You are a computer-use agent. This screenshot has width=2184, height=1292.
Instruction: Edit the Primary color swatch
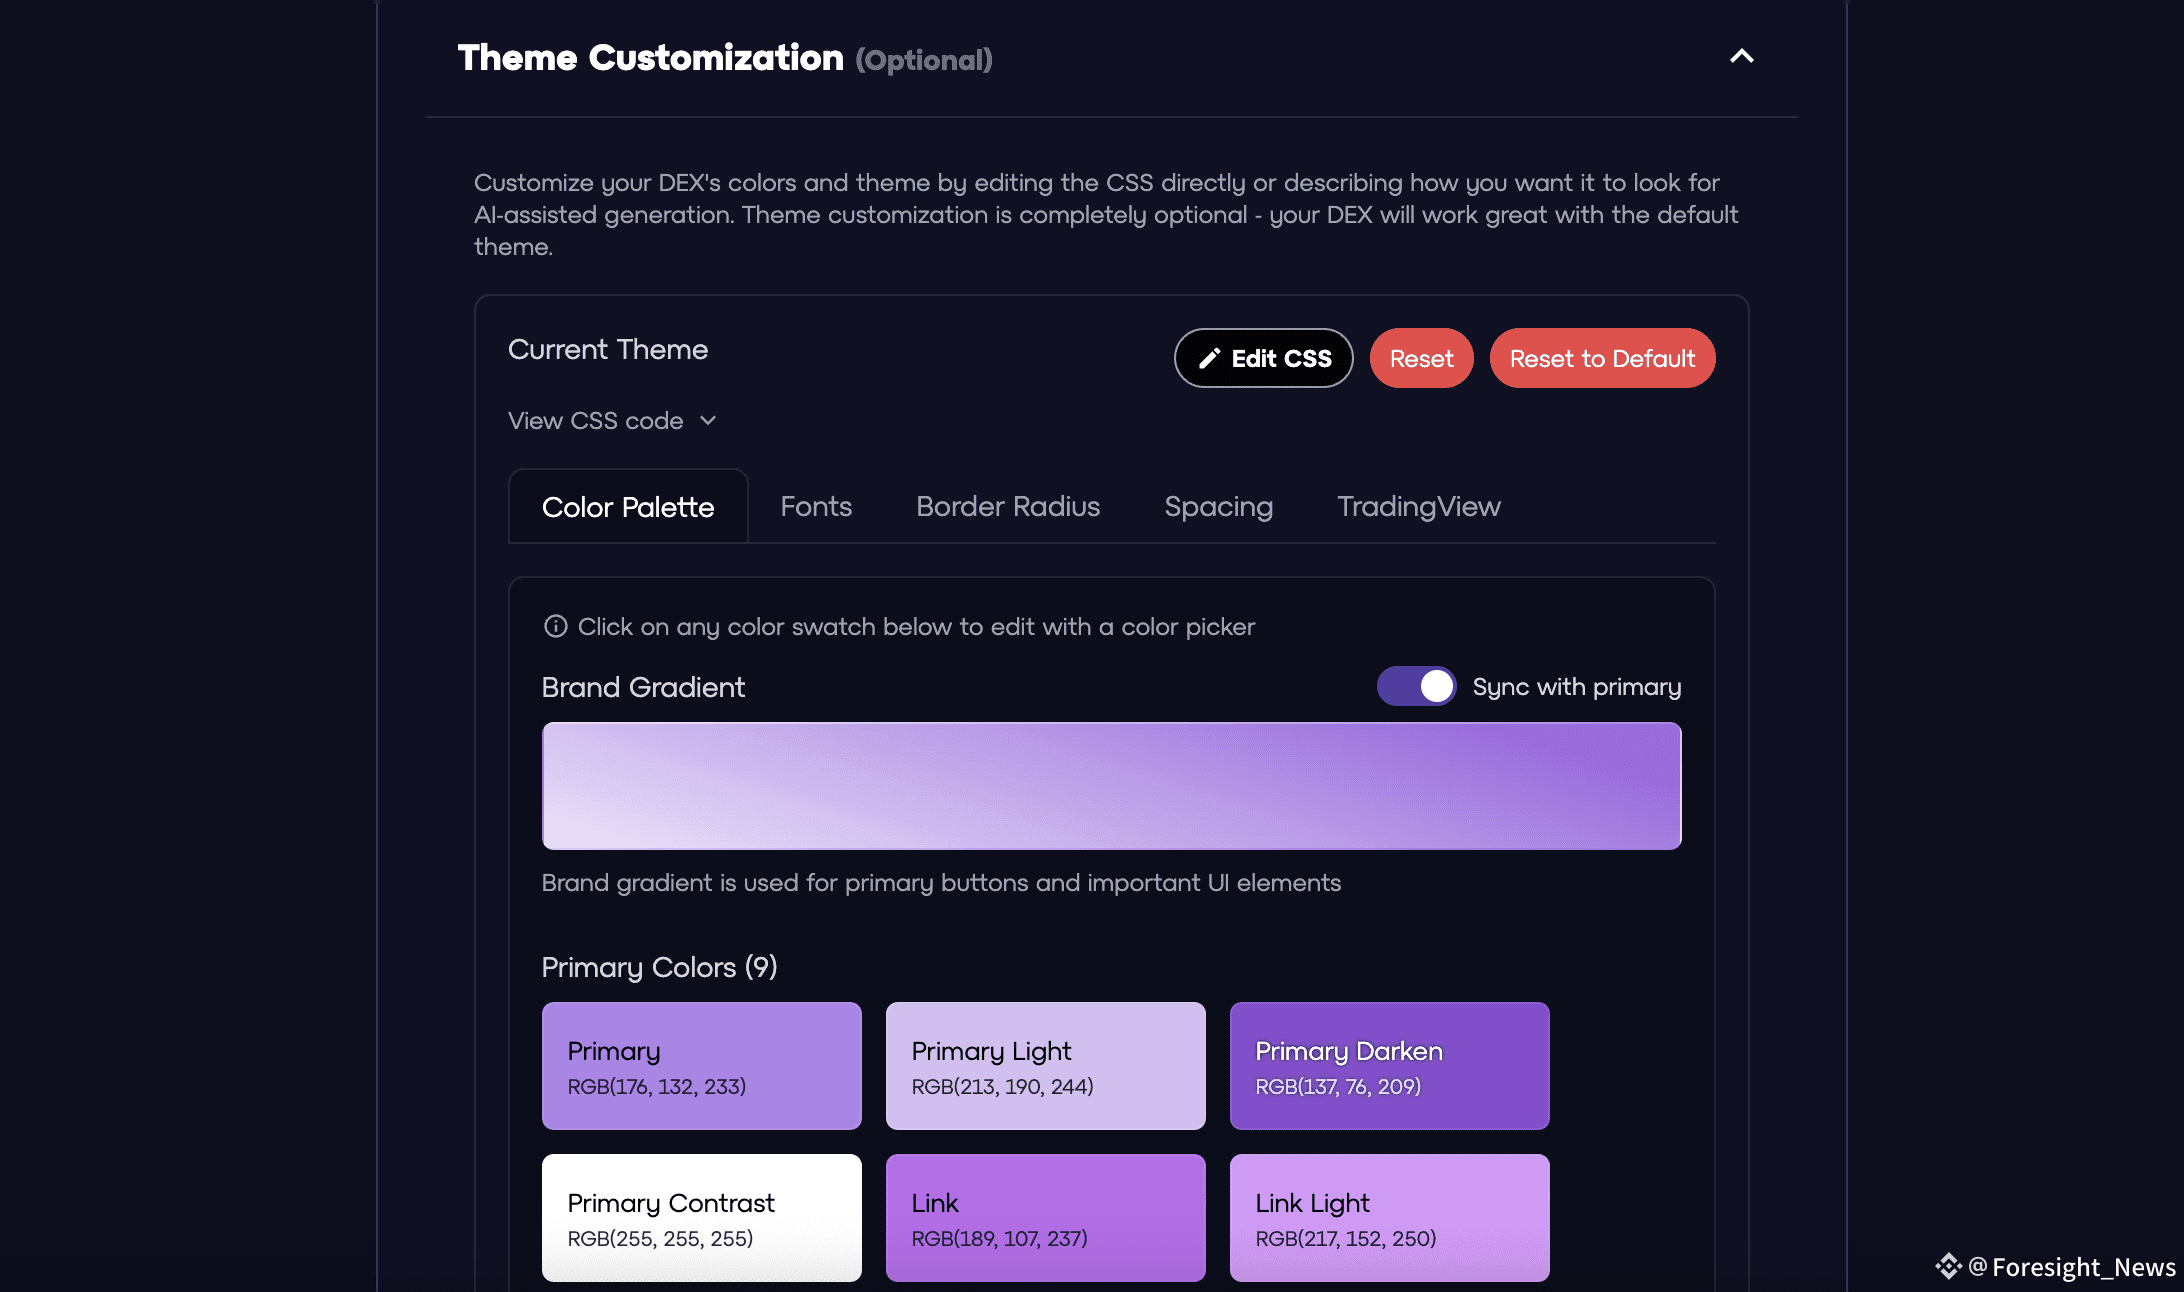[x=701, y=1066]
